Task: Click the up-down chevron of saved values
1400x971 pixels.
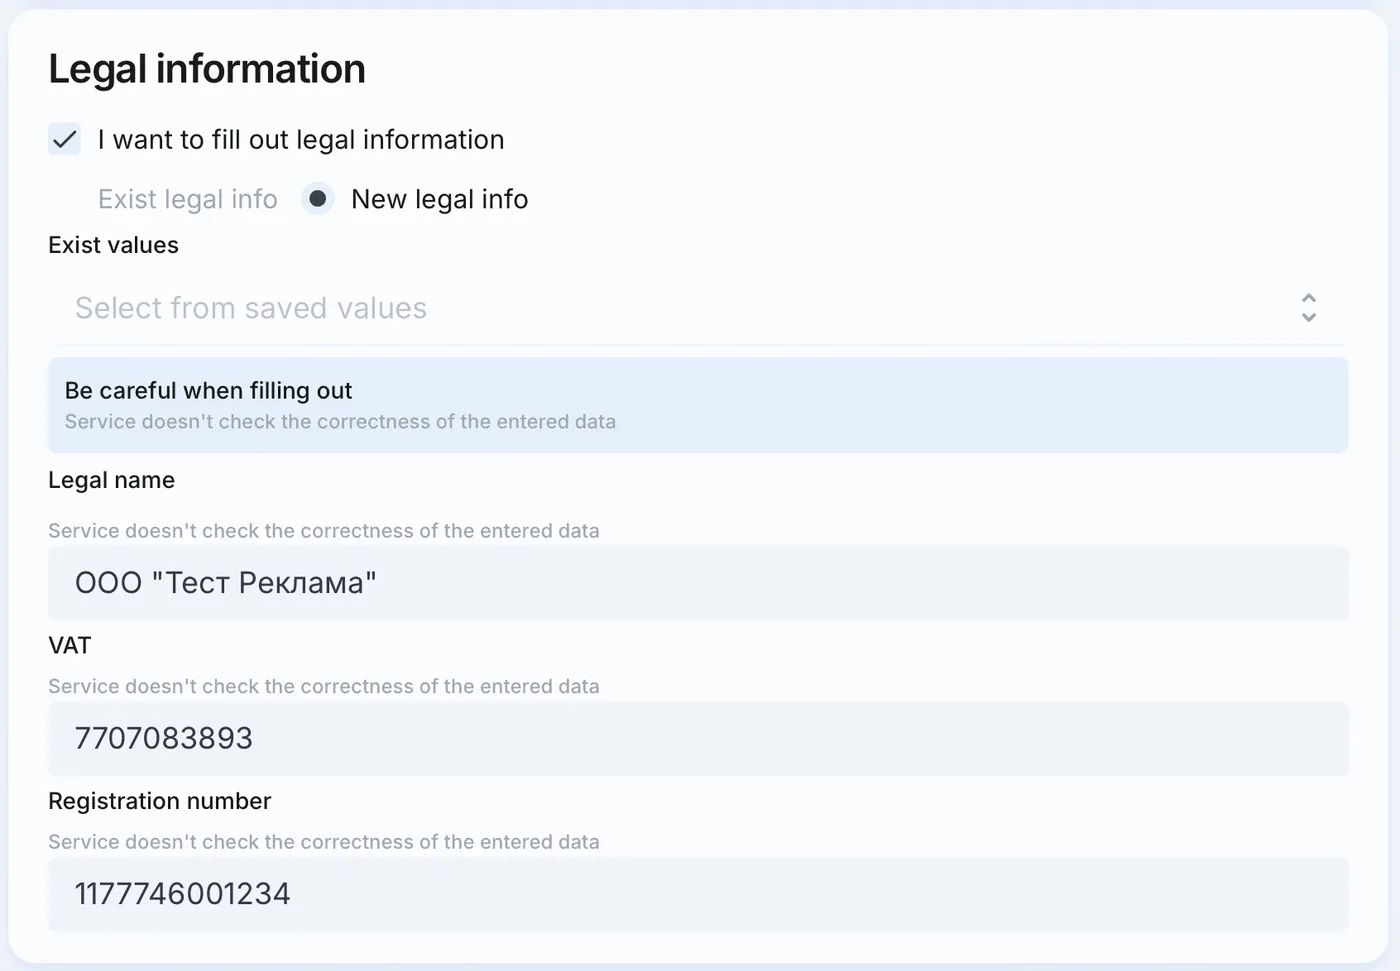Action: coord(1309,308)
